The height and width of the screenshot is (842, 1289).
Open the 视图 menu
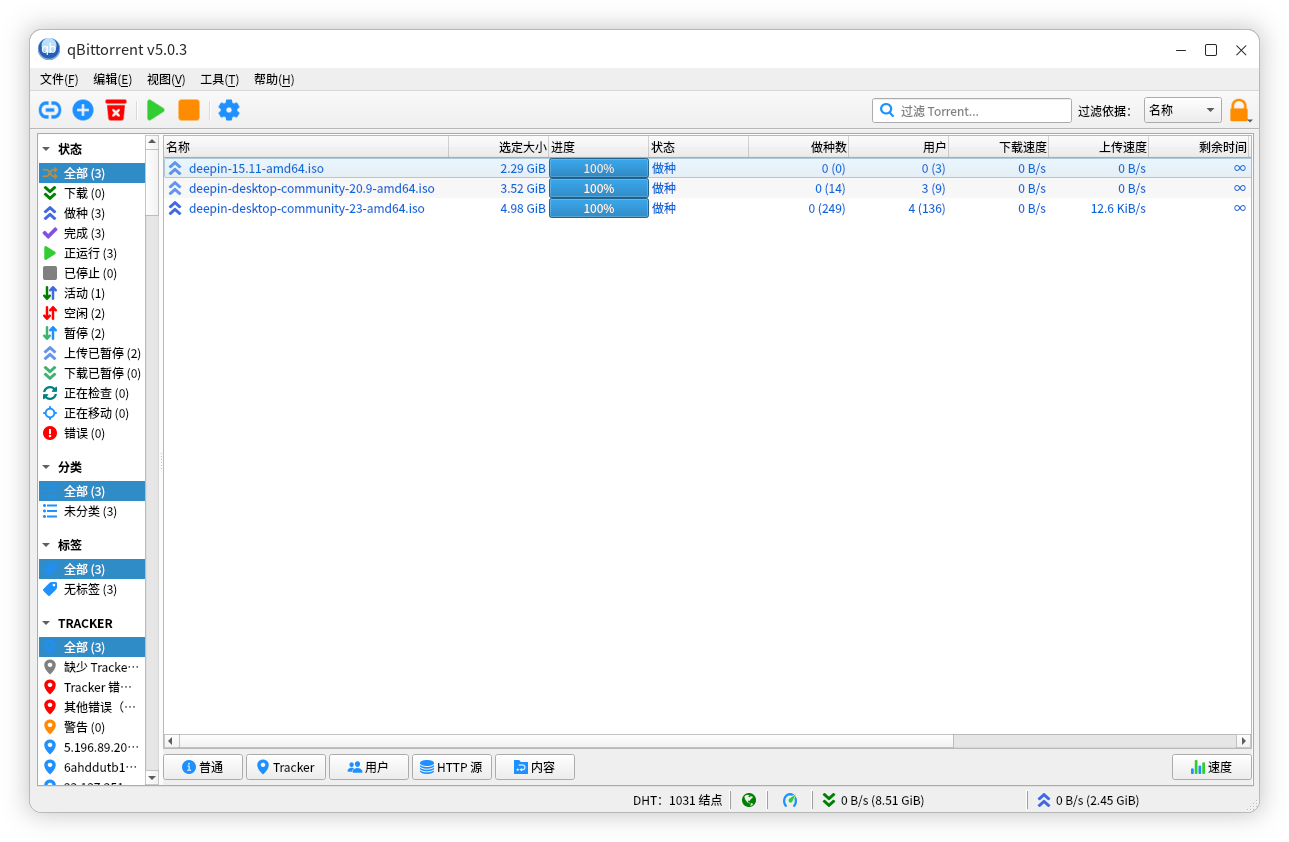166,80
